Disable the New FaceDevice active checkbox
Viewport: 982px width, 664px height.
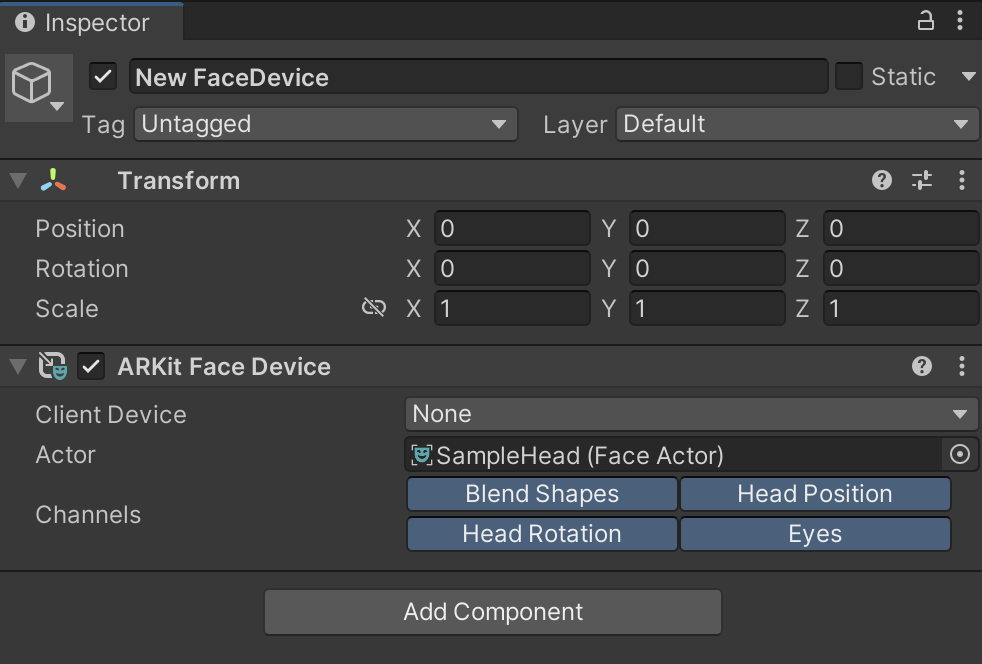pos(103,77)
